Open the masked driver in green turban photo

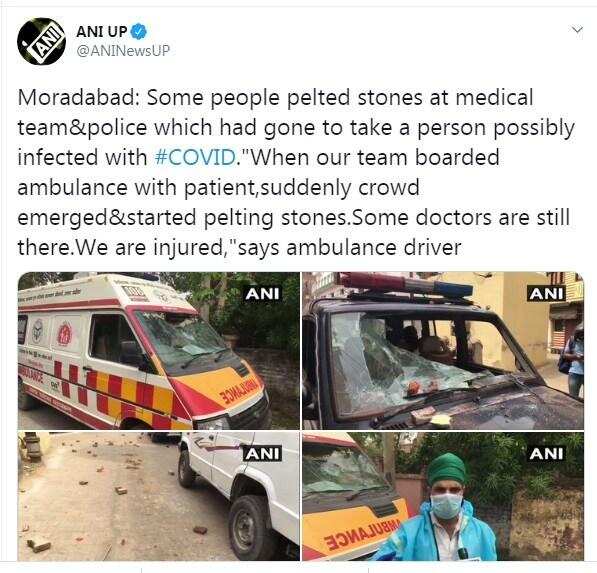[x=443, y=496]
